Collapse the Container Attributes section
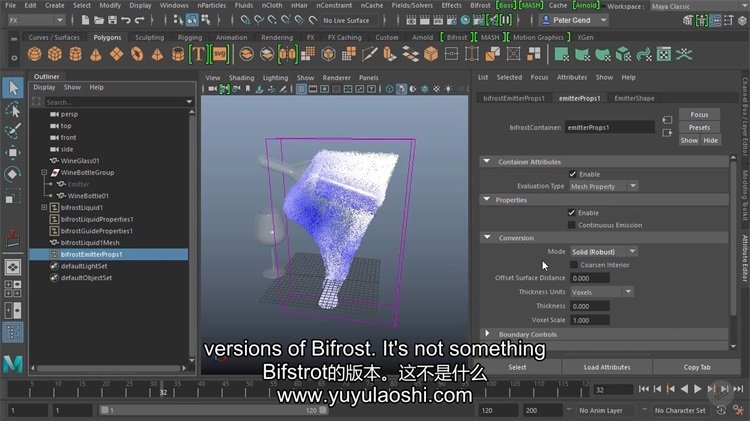This screenshot has height=421, width=750. pos(487,162)
